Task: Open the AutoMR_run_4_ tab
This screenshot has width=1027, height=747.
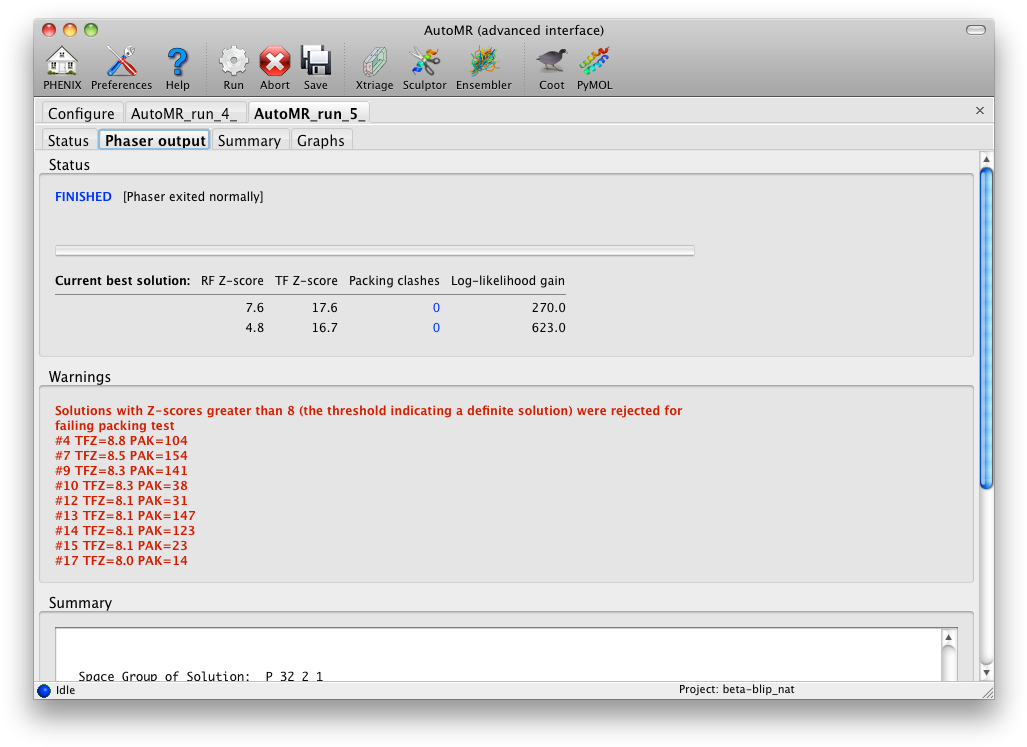Action: (185, 113)
